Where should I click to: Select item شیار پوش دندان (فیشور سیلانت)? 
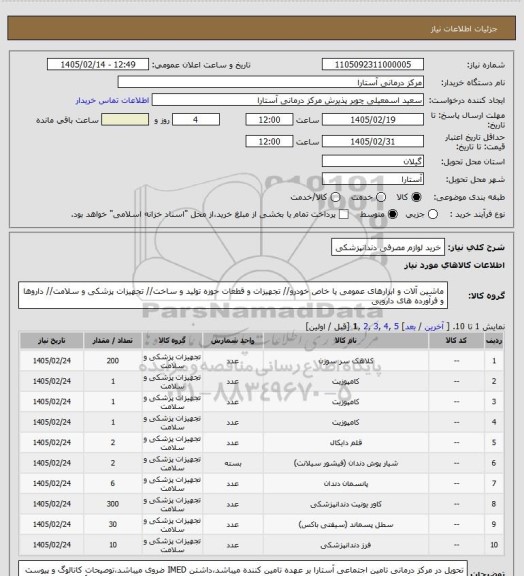[x=346, y=463]
